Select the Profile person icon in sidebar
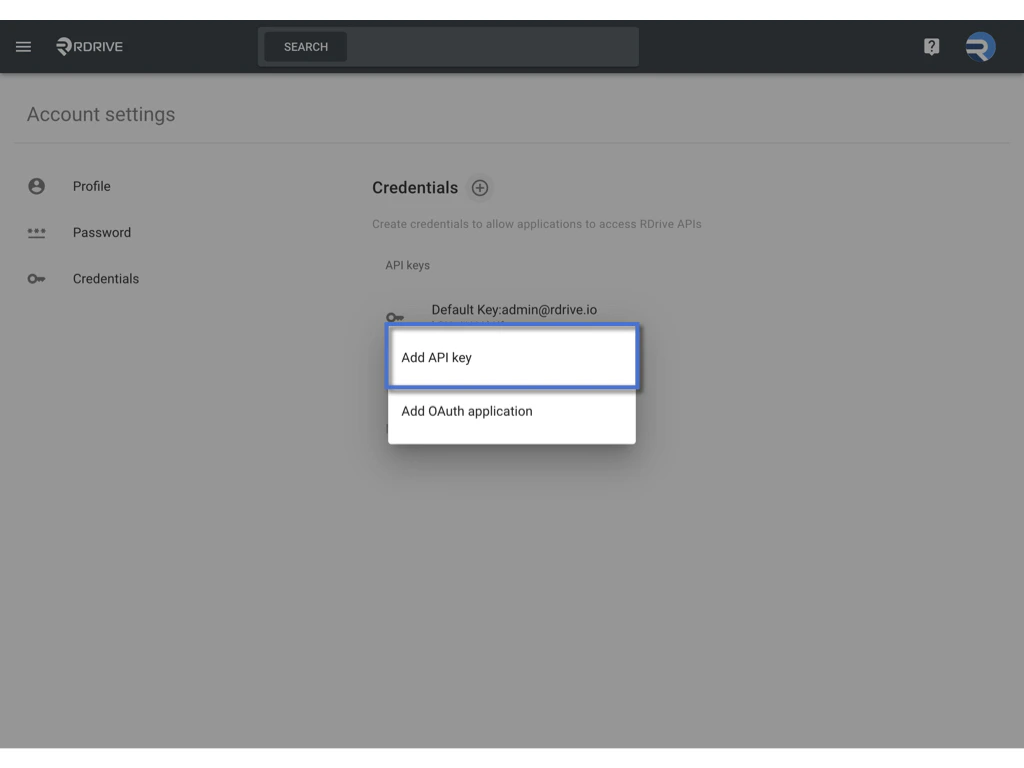This screenshot has height=768, width=1024. coord(36,186)
